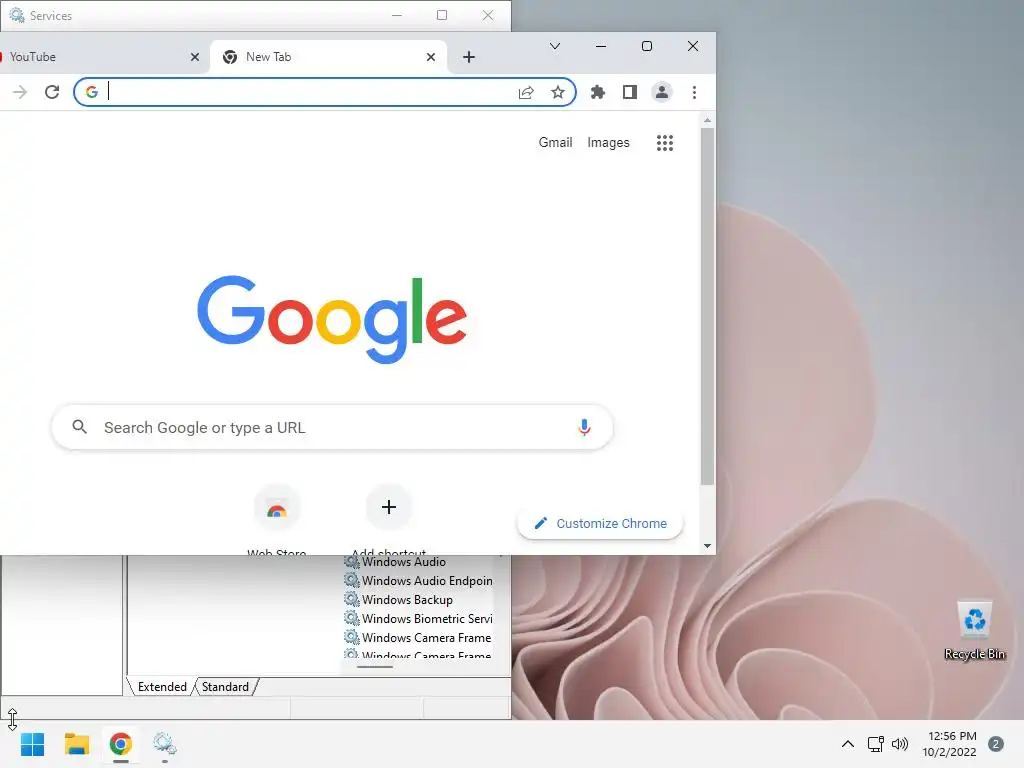The image size is (1024, 768).
Task: Click the magnifier icon in Google search box
Action: point(80,427)
